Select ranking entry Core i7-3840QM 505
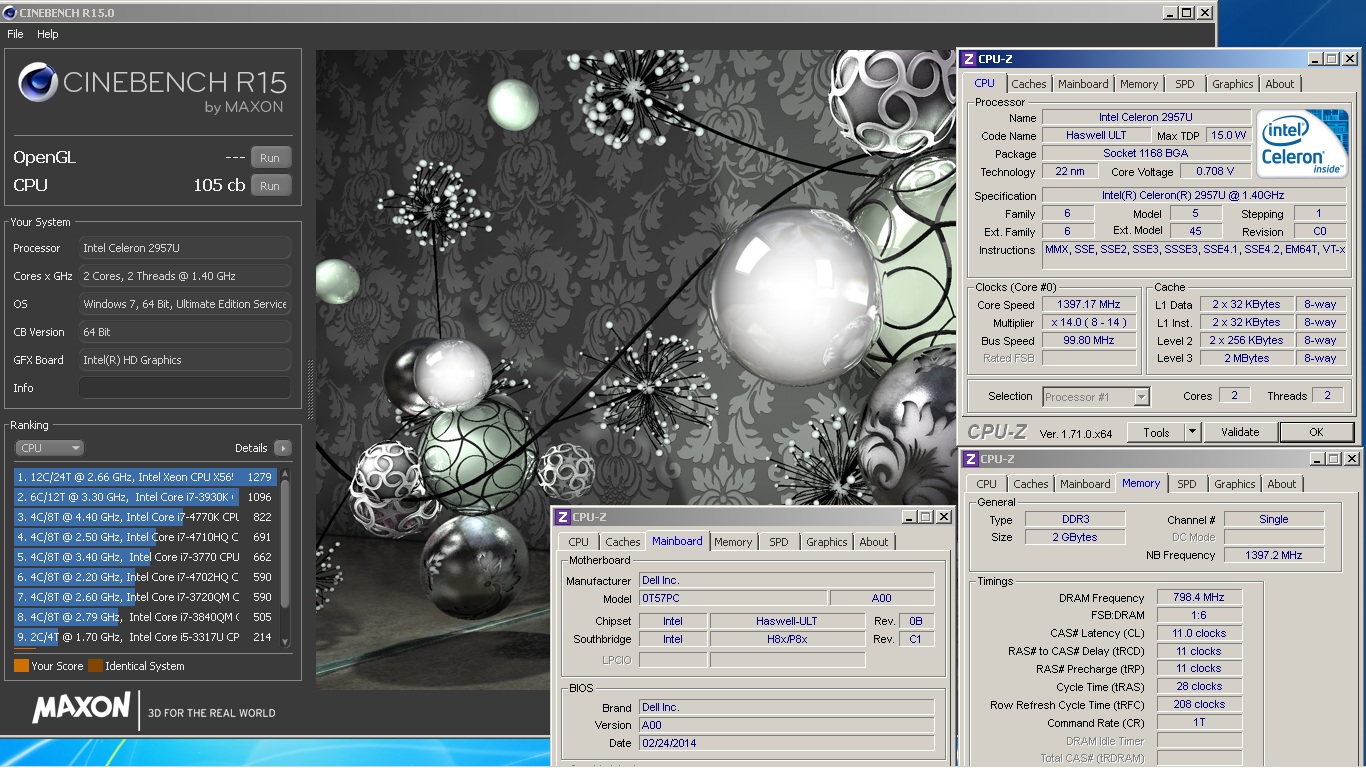The image size is (1366, 768). 145,617
